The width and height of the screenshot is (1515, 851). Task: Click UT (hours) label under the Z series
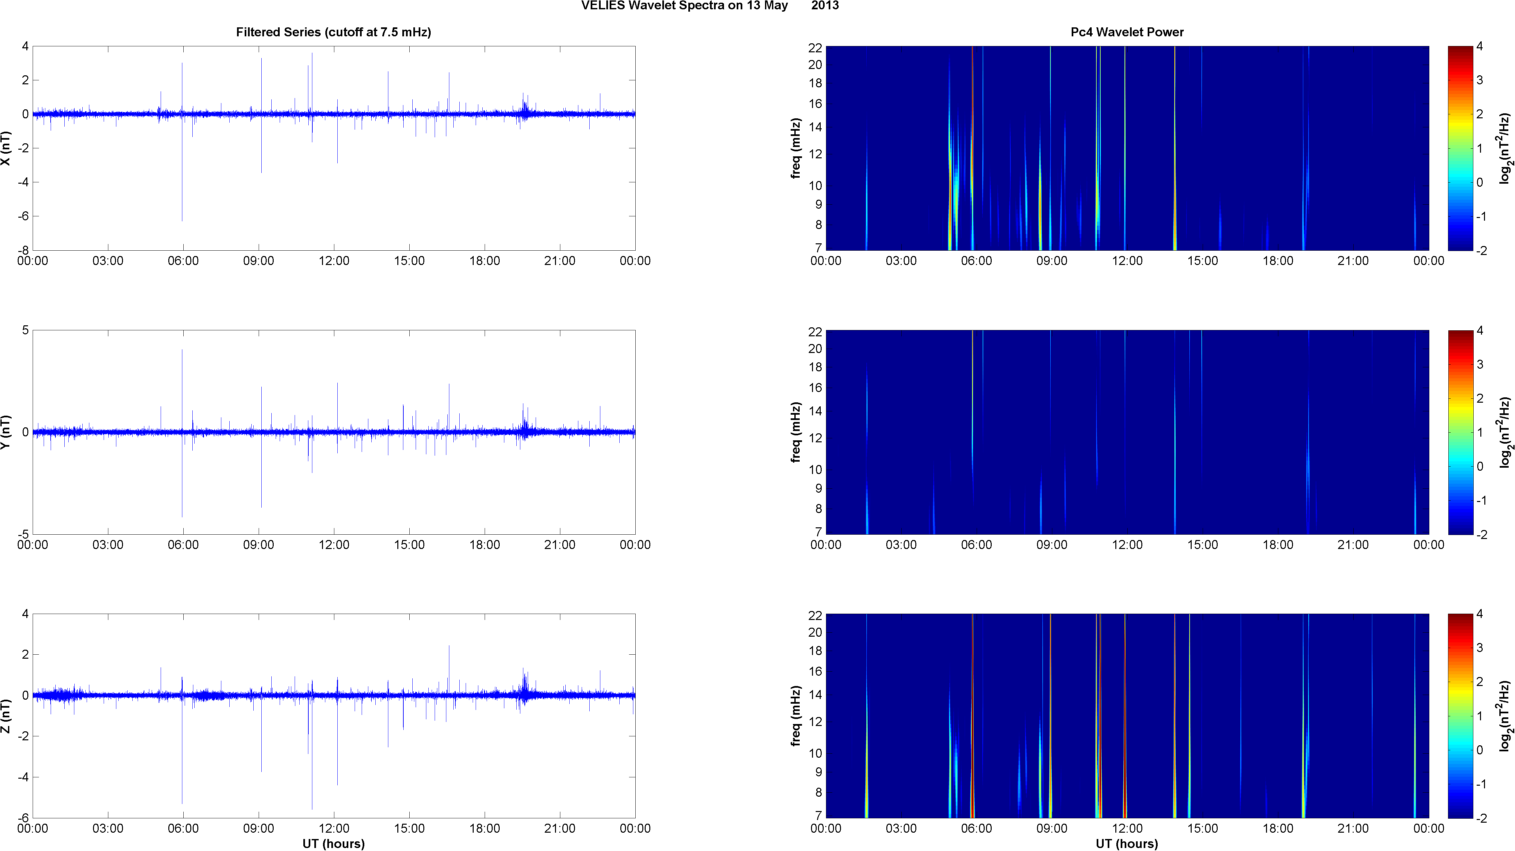(333, 843)
